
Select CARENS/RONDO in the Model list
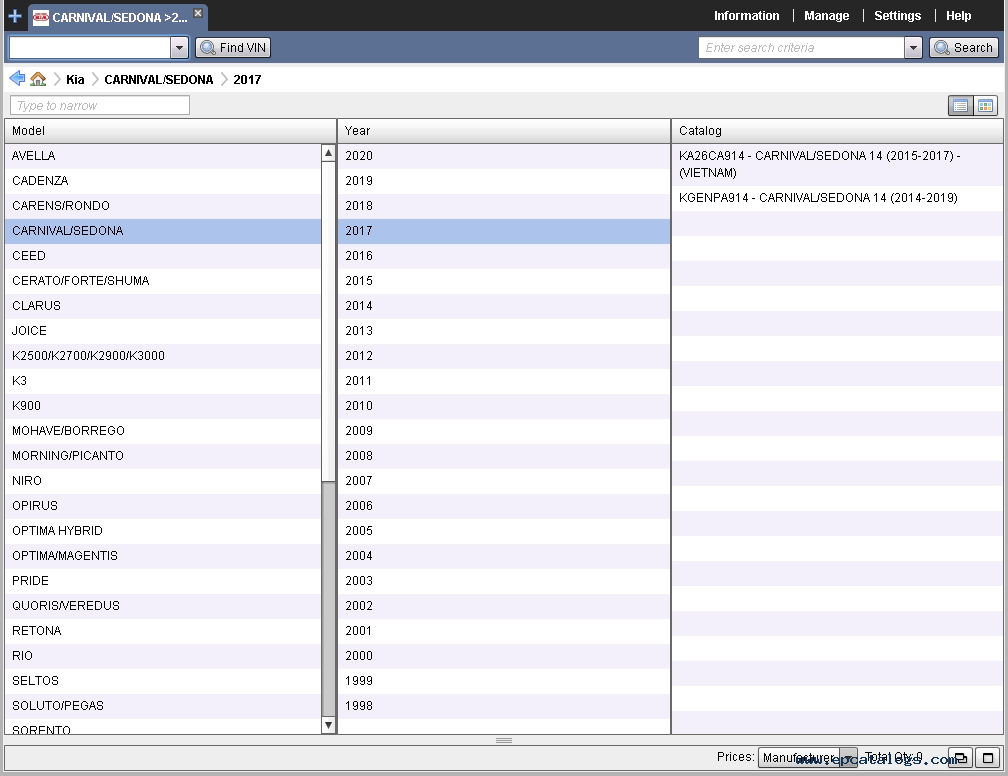tap(163, 206)
